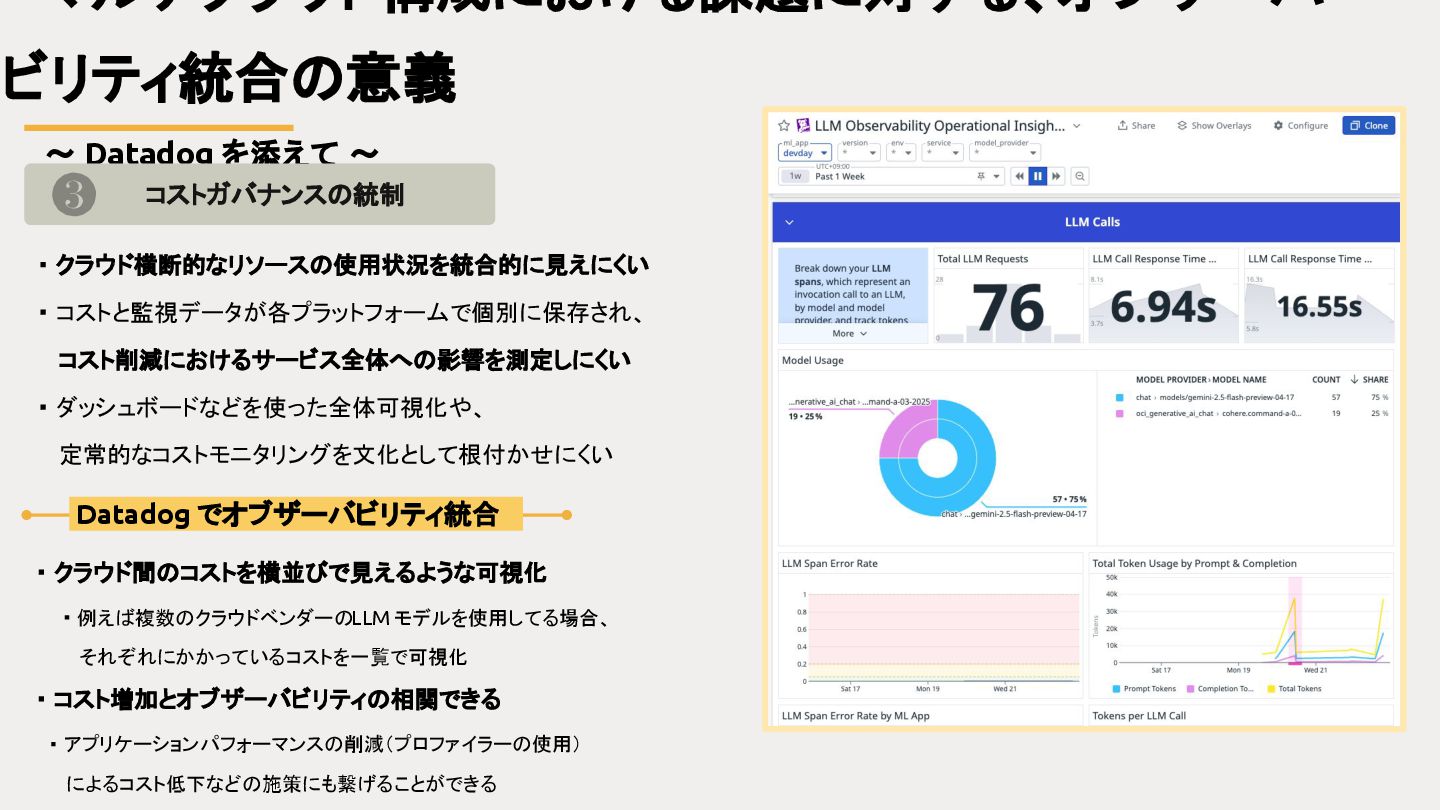
Task: Click Total Token Usage by Prompt & Completion title
Action: pyautogui.click(x=1194, y=563)
